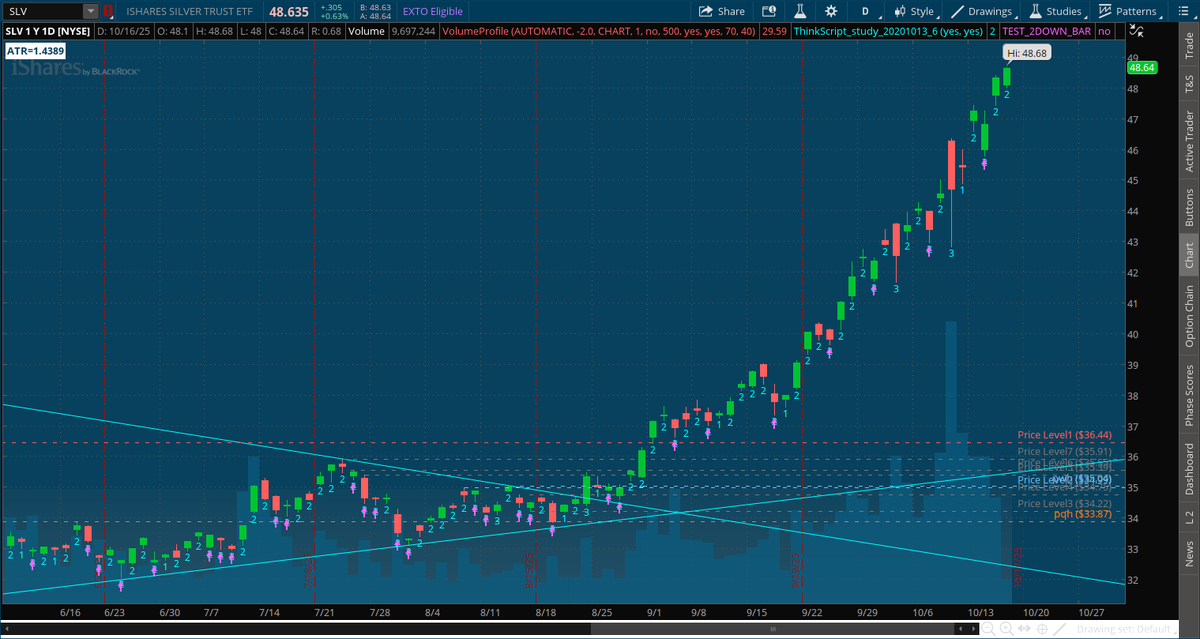Click the ThinkScript_study_20201013_6 study label
Screen dimensions: 1200x639
pyautogui.click(x=887, y=32)
